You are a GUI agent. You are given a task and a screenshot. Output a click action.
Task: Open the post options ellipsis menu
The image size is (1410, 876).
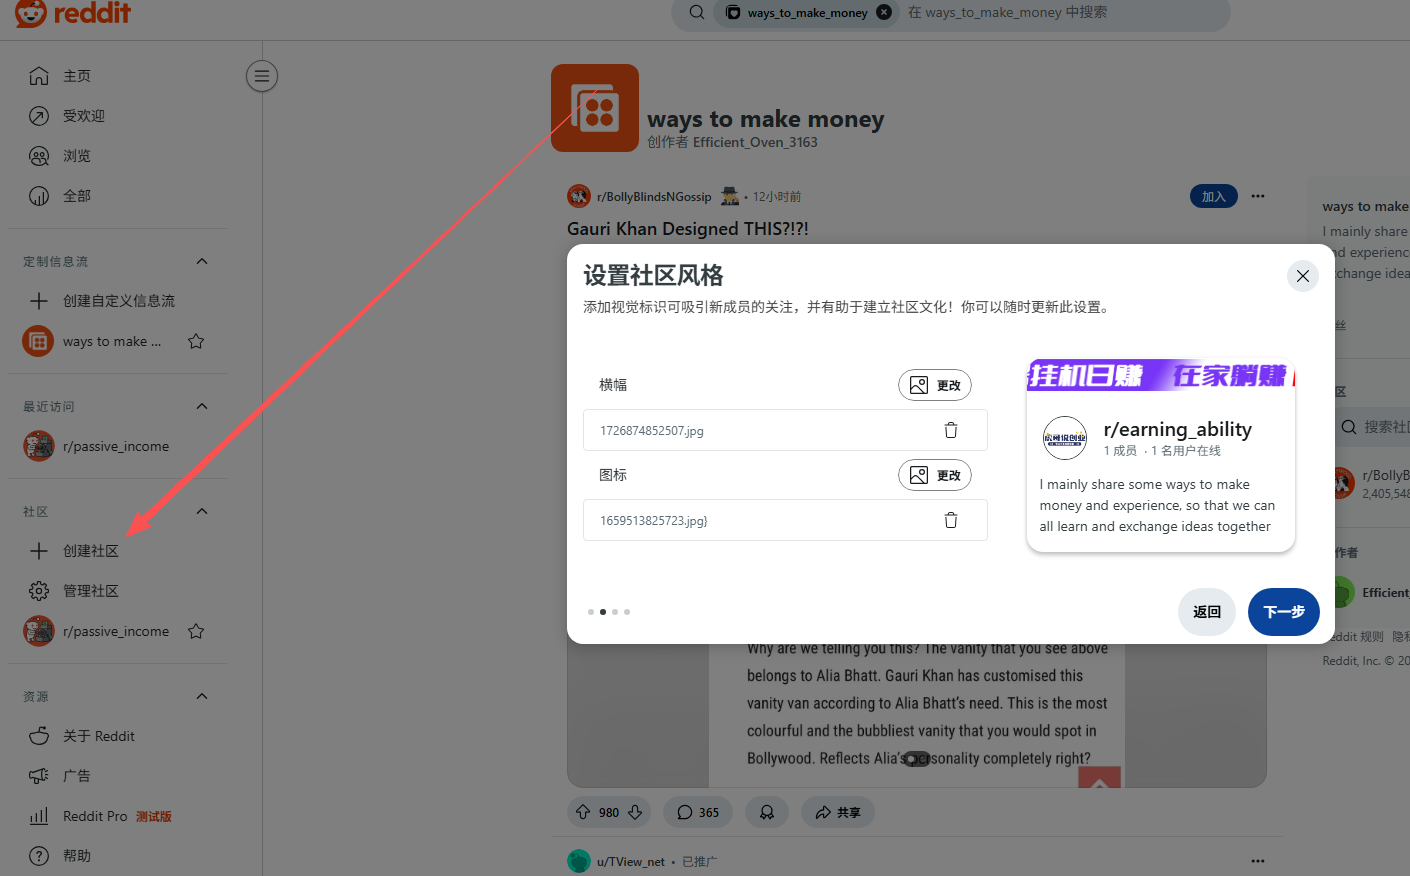(1257, 196)
